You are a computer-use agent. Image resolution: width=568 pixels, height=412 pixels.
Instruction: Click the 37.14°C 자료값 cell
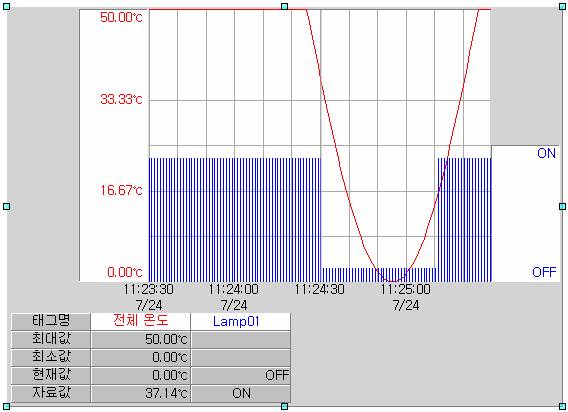[141, 394]
